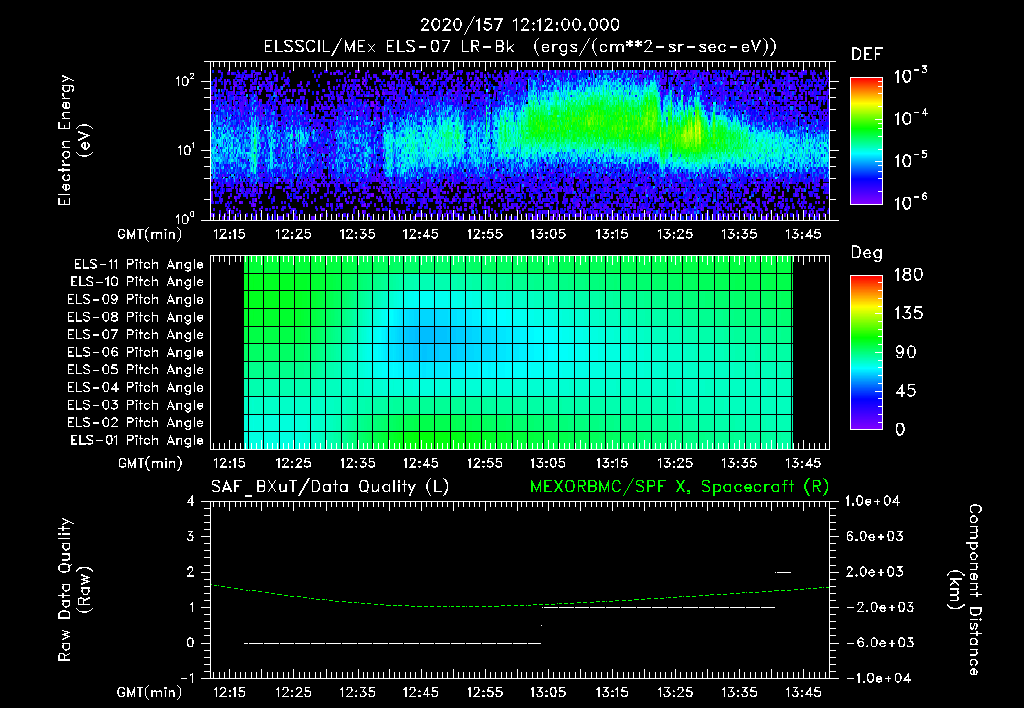Click the short data quality segment at level 2
The height and width of the screenshot is (708, 1024).
(783, 572)
